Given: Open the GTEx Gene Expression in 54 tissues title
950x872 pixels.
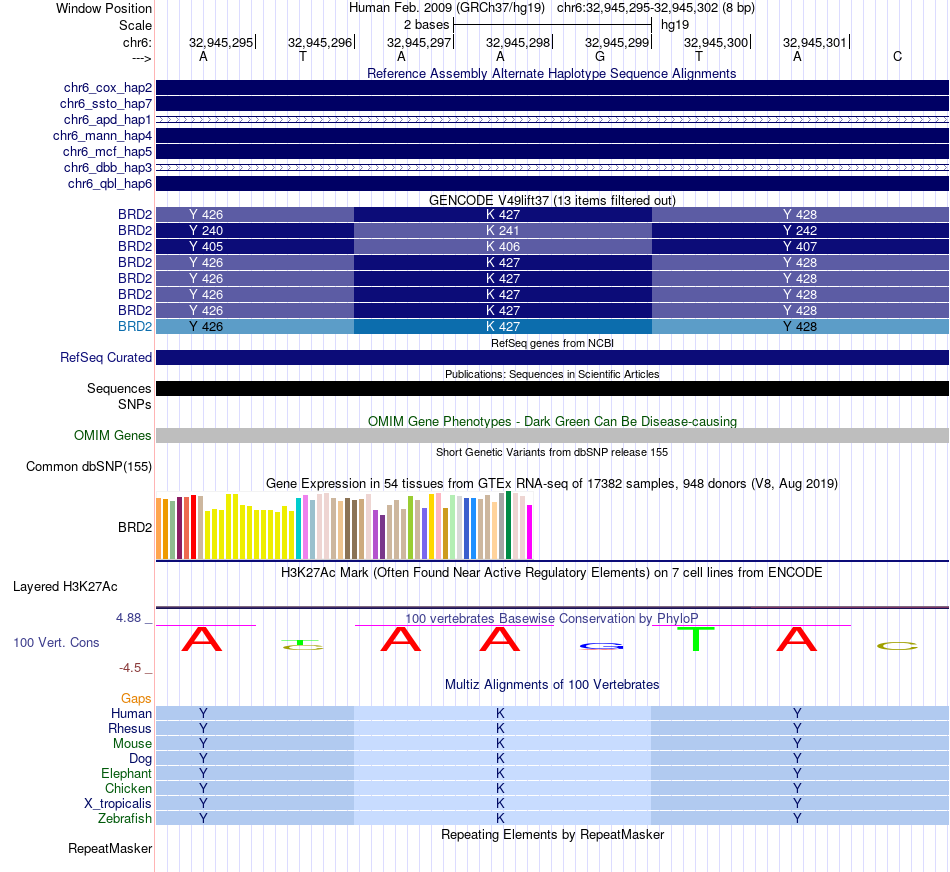Looking at the screenshot, I should (552, 484).
